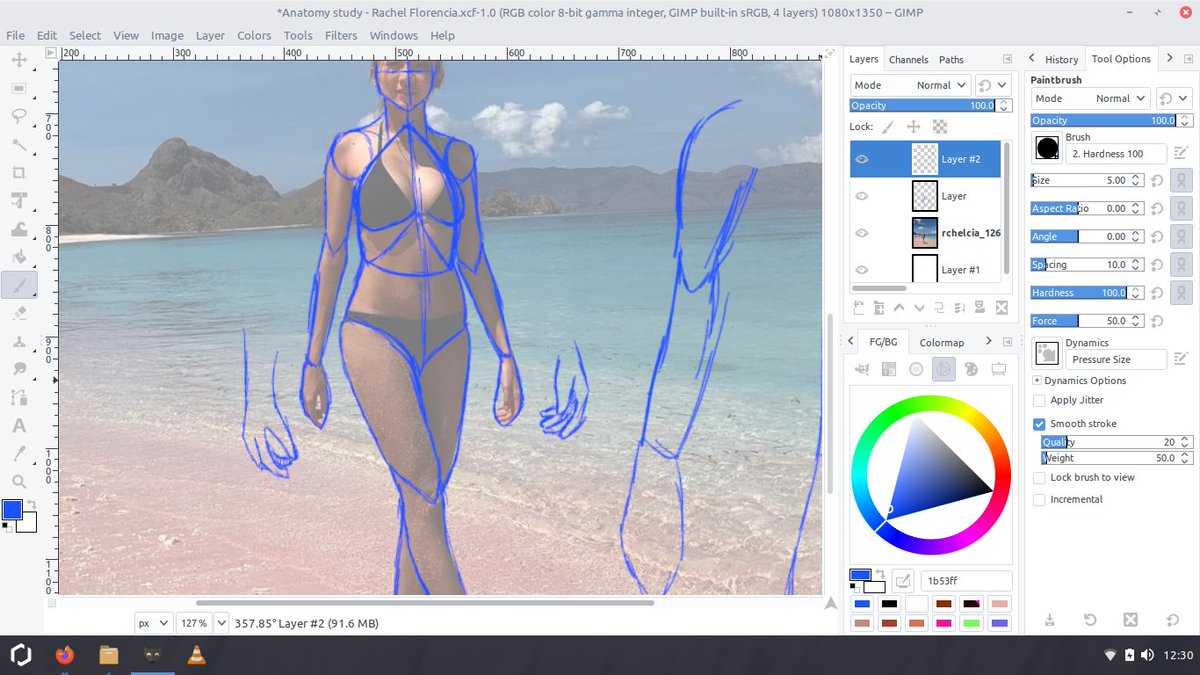Screen dimensions: 1200x675
Task: Hide the rchelcia_126 layer
Action: point(862,232)
